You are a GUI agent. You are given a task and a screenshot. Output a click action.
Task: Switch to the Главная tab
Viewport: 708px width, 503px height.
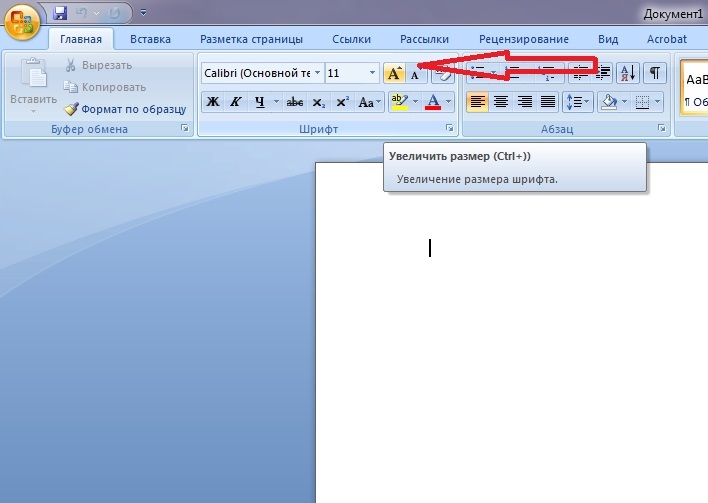coord(81,39)
